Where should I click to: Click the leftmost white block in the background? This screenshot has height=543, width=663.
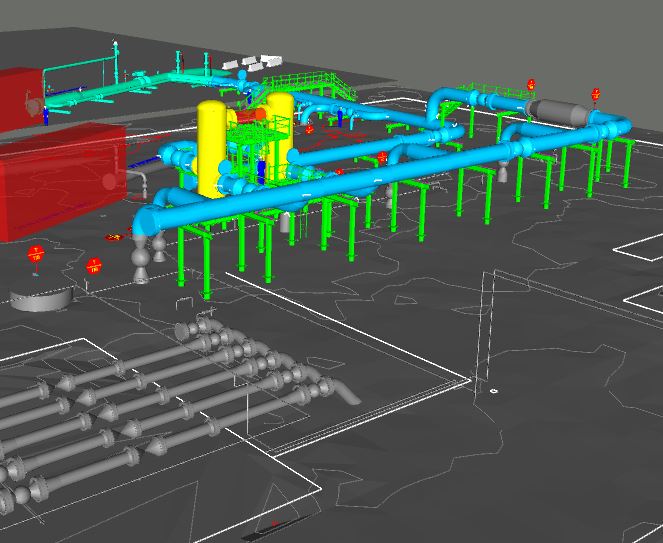tap(230, 65)
